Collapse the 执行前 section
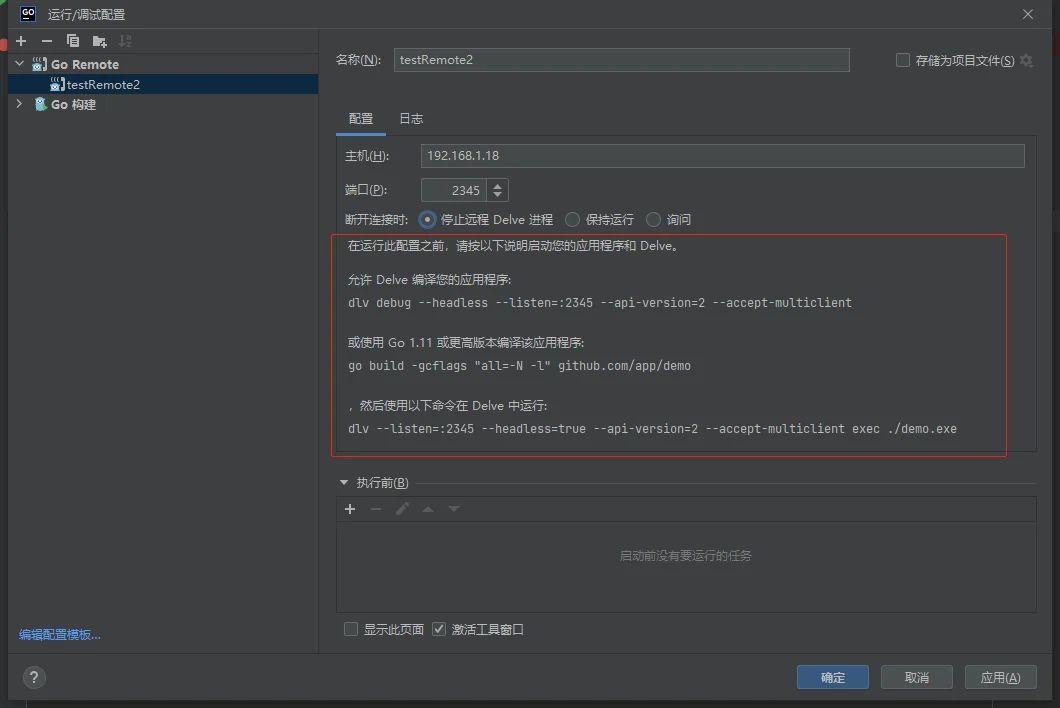Image resolution: width=1060 pixels, height=708 pixels. click(x=343, y=483)
